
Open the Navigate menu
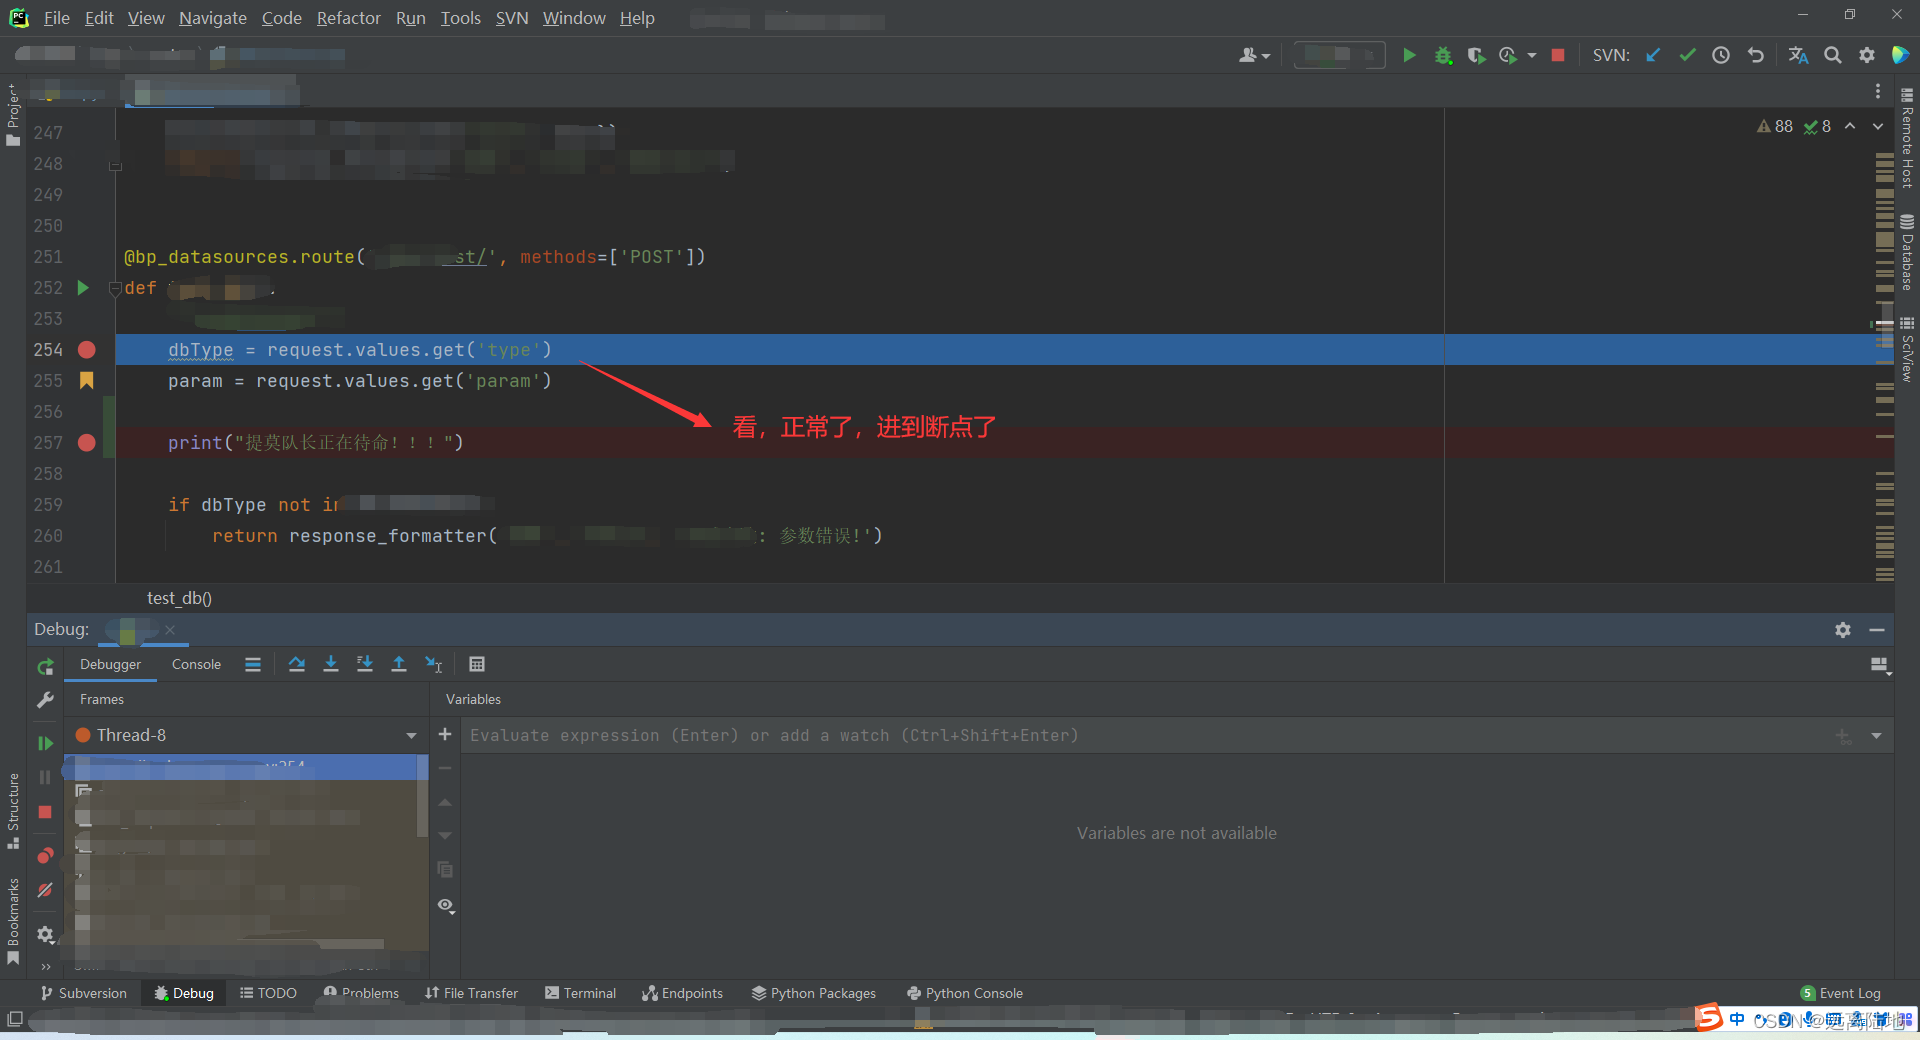[x=213, y=18]
